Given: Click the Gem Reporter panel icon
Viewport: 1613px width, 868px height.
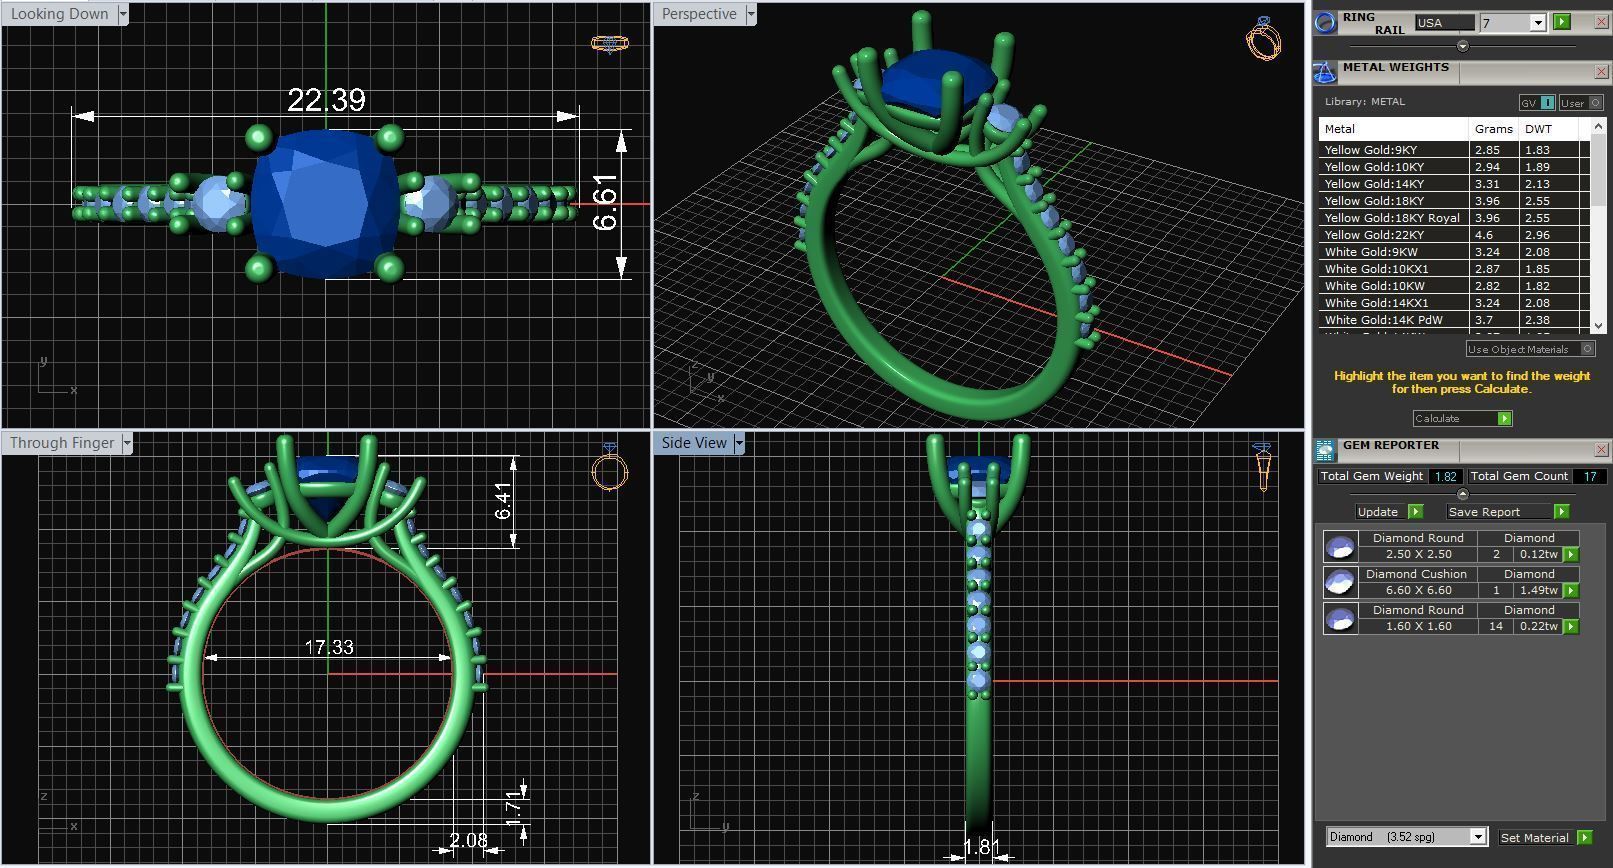Looking at the screenshot, I should 1325,450.
